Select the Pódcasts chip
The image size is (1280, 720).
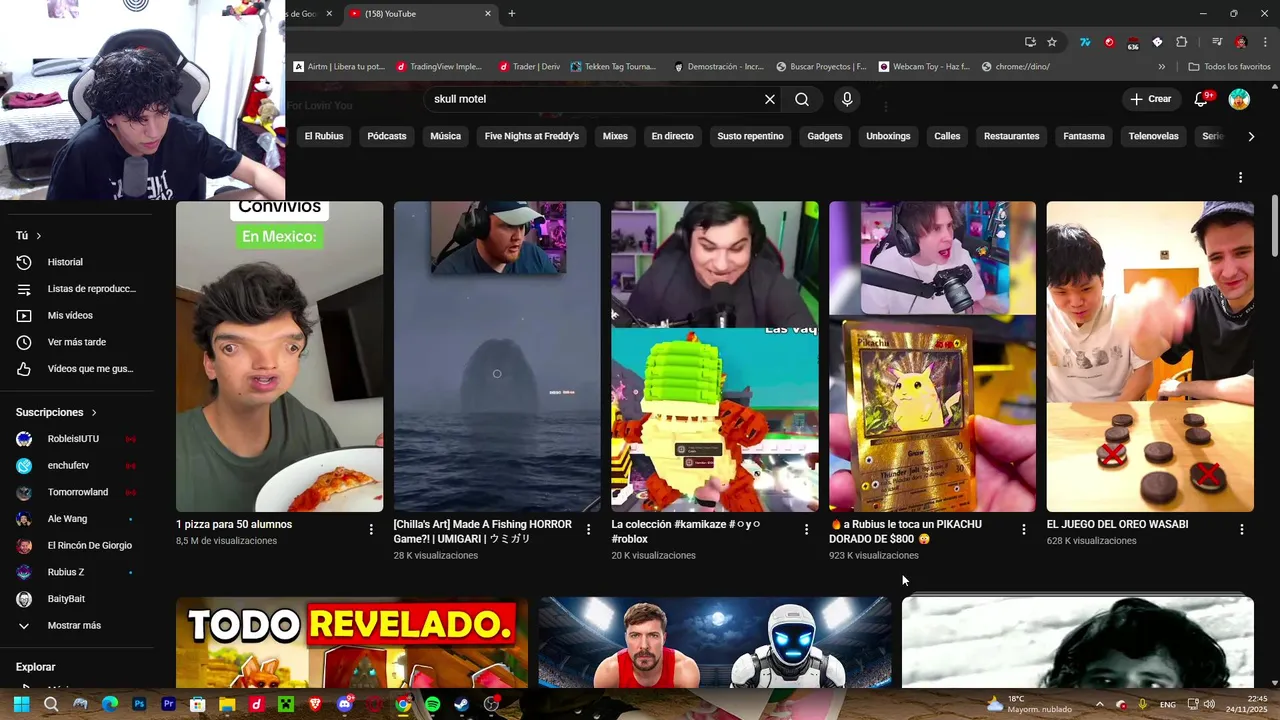click(387, 136)
